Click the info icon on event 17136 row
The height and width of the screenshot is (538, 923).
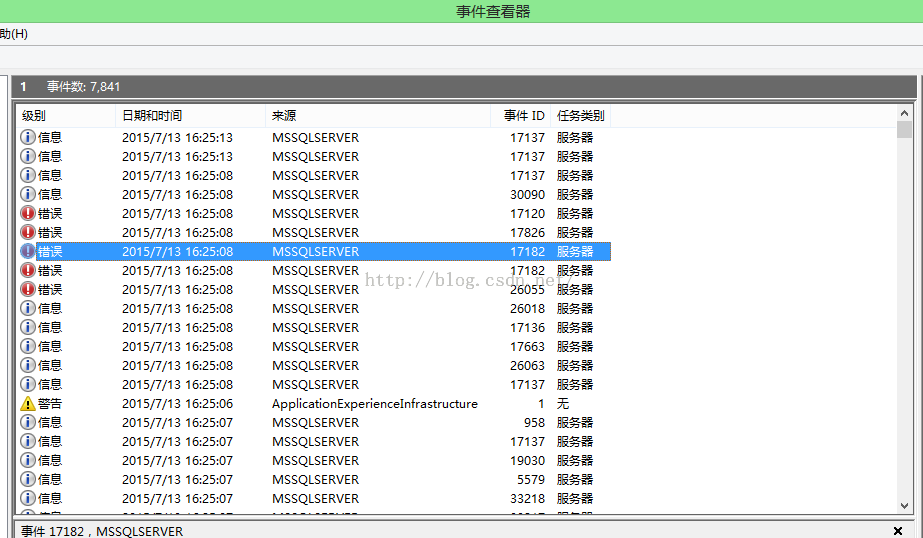28,327
